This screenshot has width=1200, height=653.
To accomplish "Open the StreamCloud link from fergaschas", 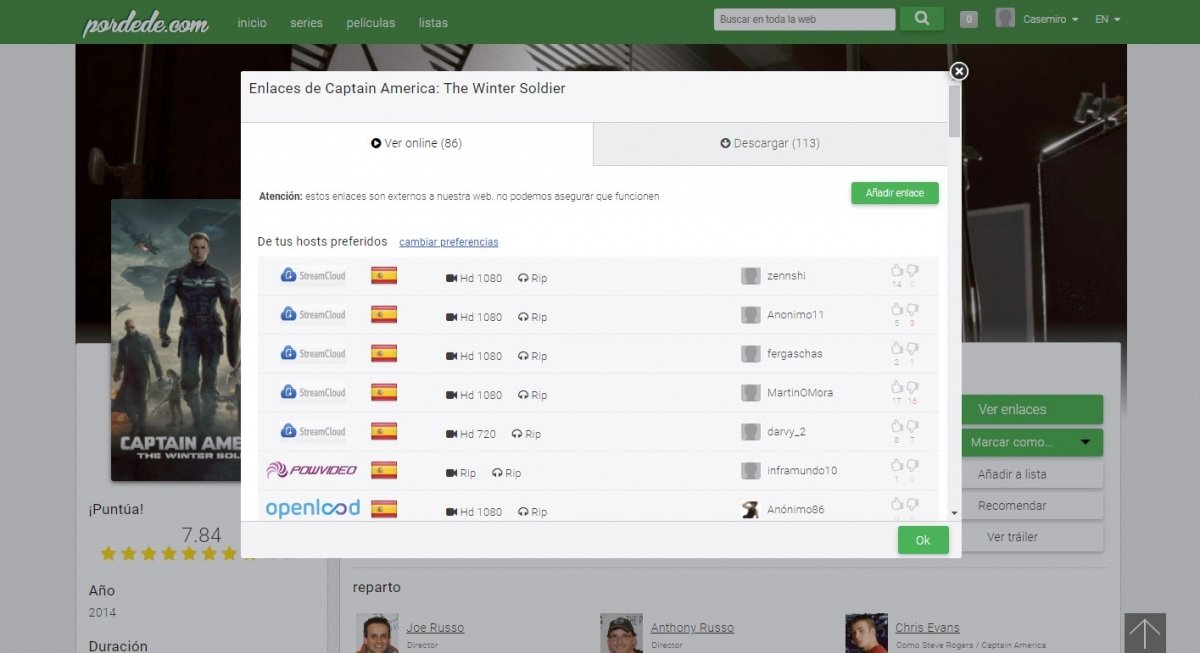I will [x=313, y=354].
